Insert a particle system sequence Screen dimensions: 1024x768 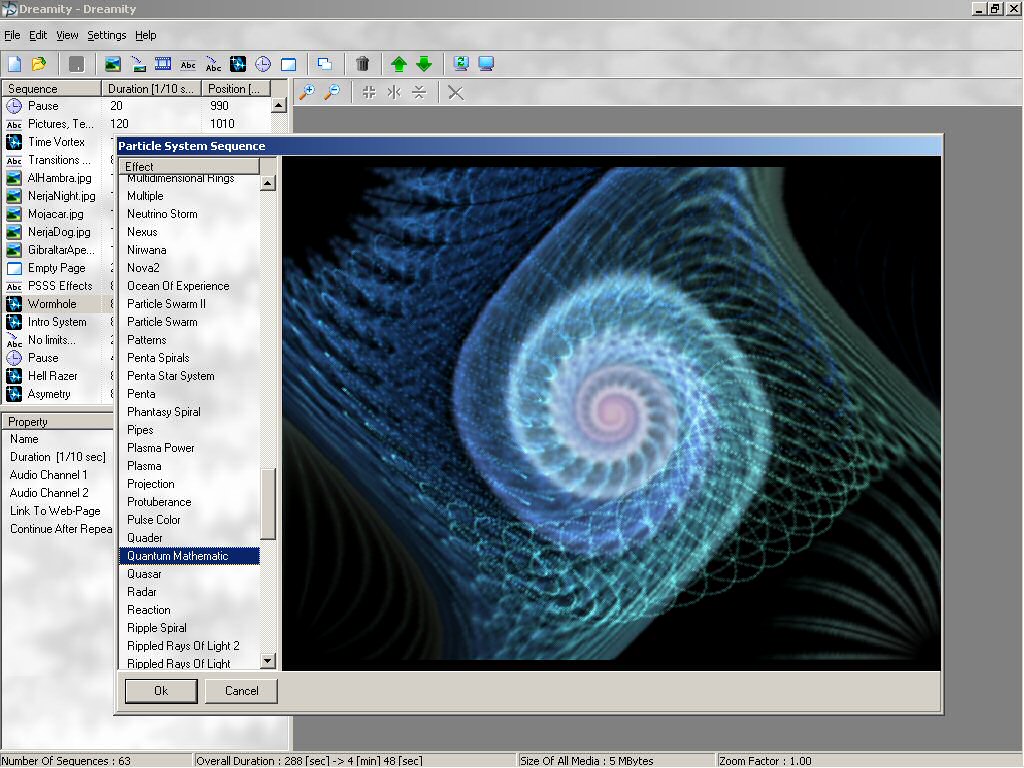click(237, 63)
